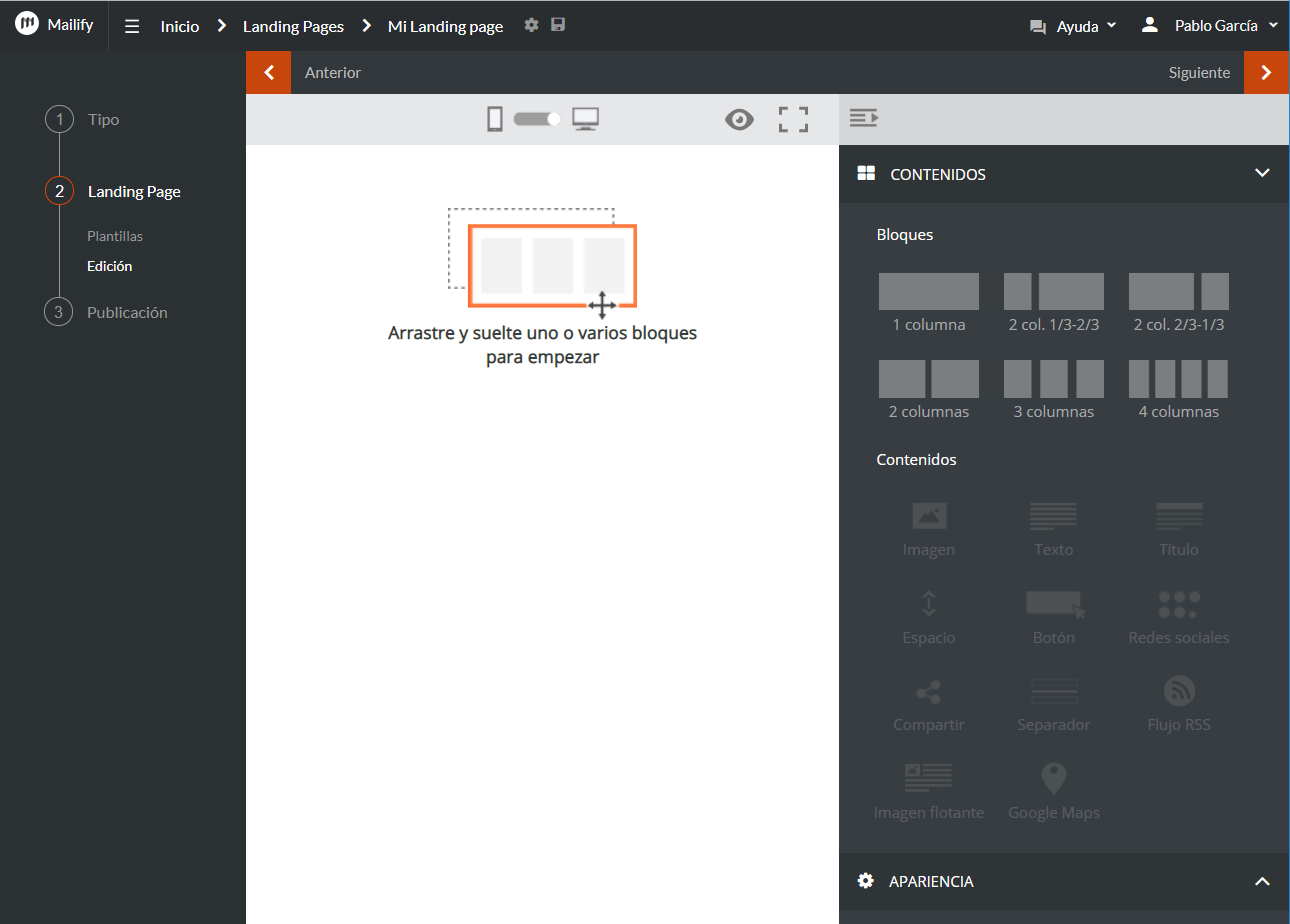This screenshot has height=924, width=1290.
Task: Select the mobile phone view icon
Action: tap(495, 120)
